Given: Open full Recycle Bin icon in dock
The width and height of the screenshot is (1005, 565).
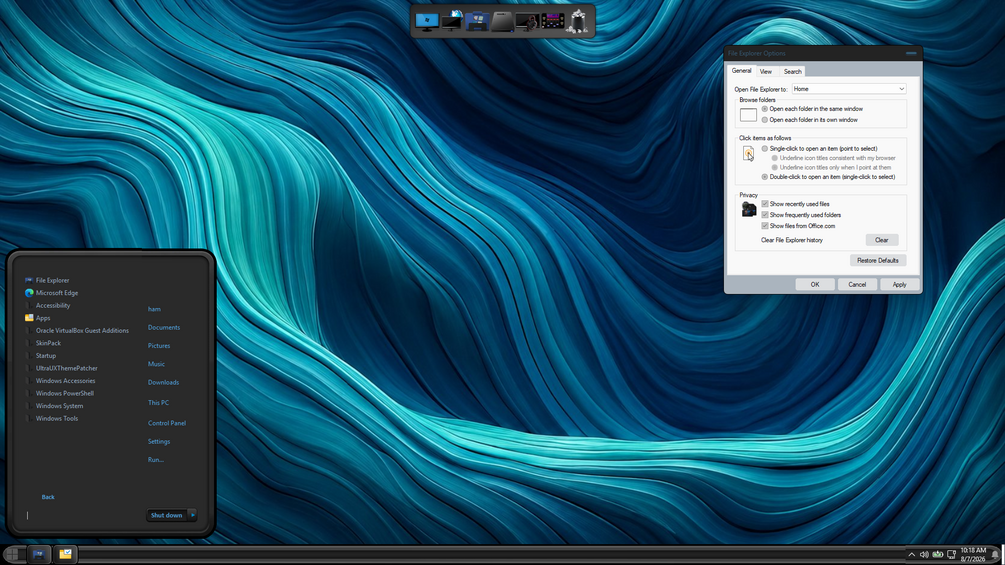Looking at the screenshot, I should point(577,21).
